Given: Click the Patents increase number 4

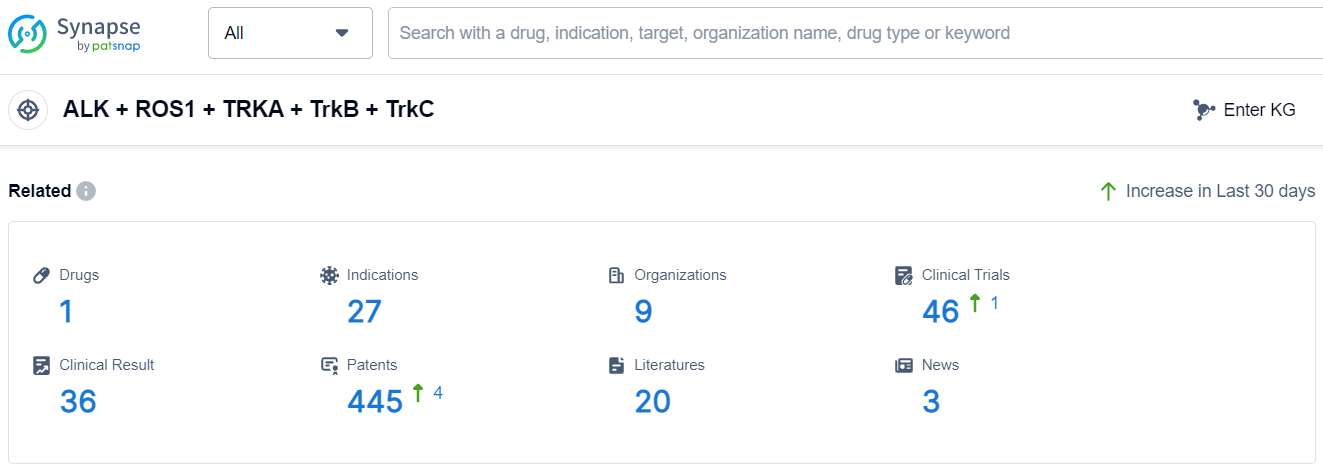Looking at the screenshot, I should tap(438, 393).
